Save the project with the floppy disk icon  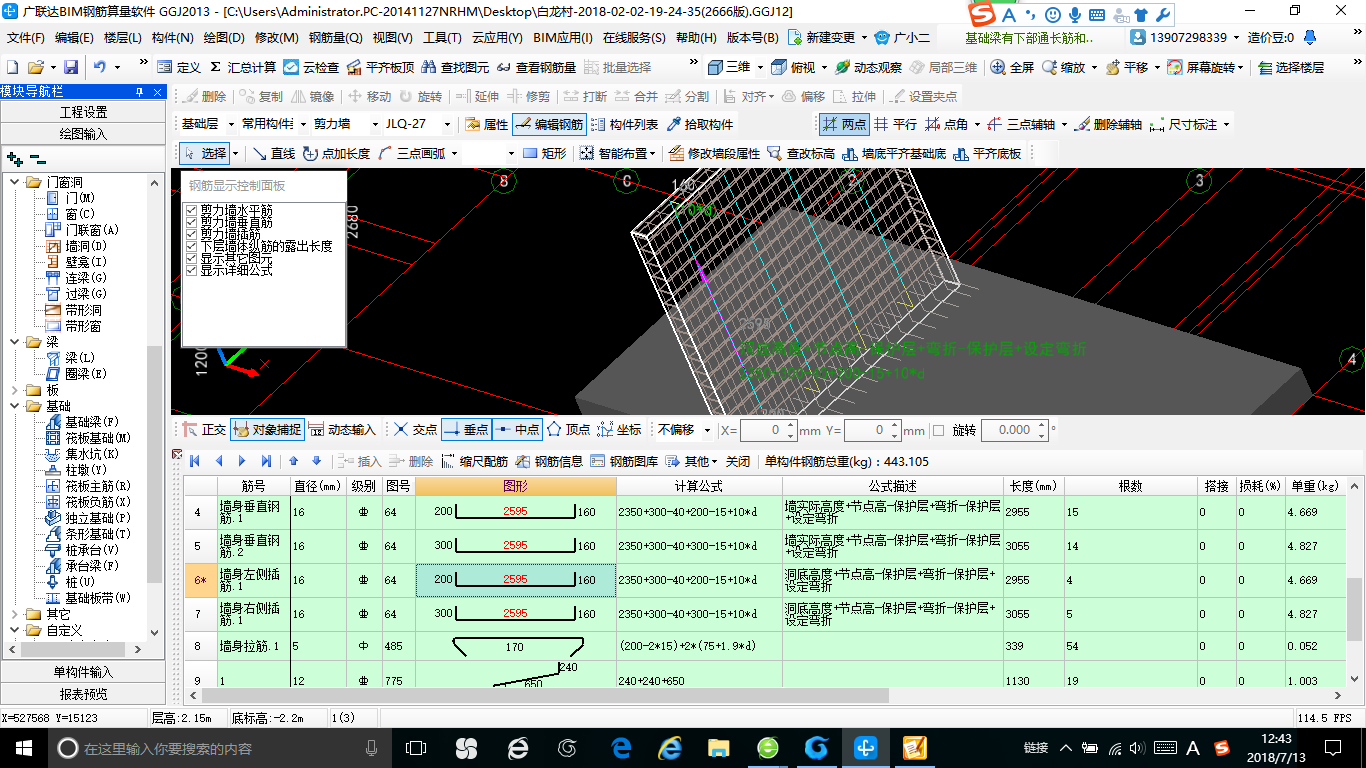click(71, 67)
